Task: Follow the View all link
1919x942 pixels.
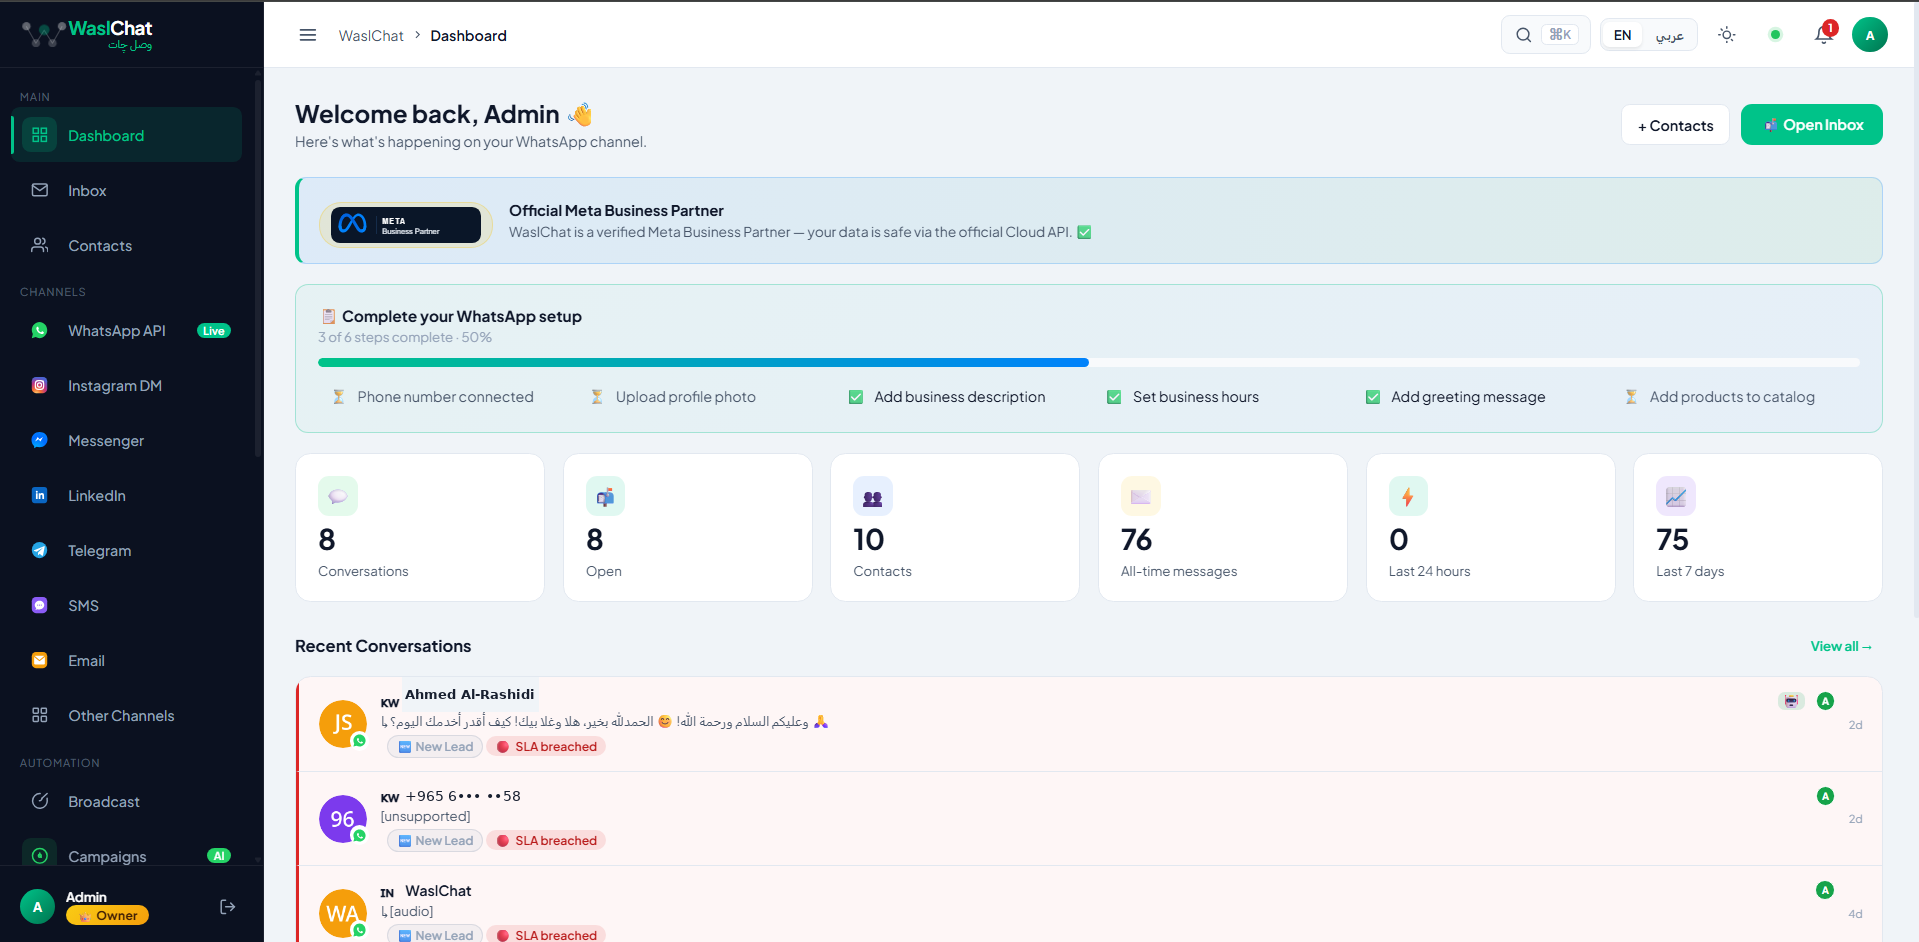Action: pyautogui.click(x=1841, y=646)
